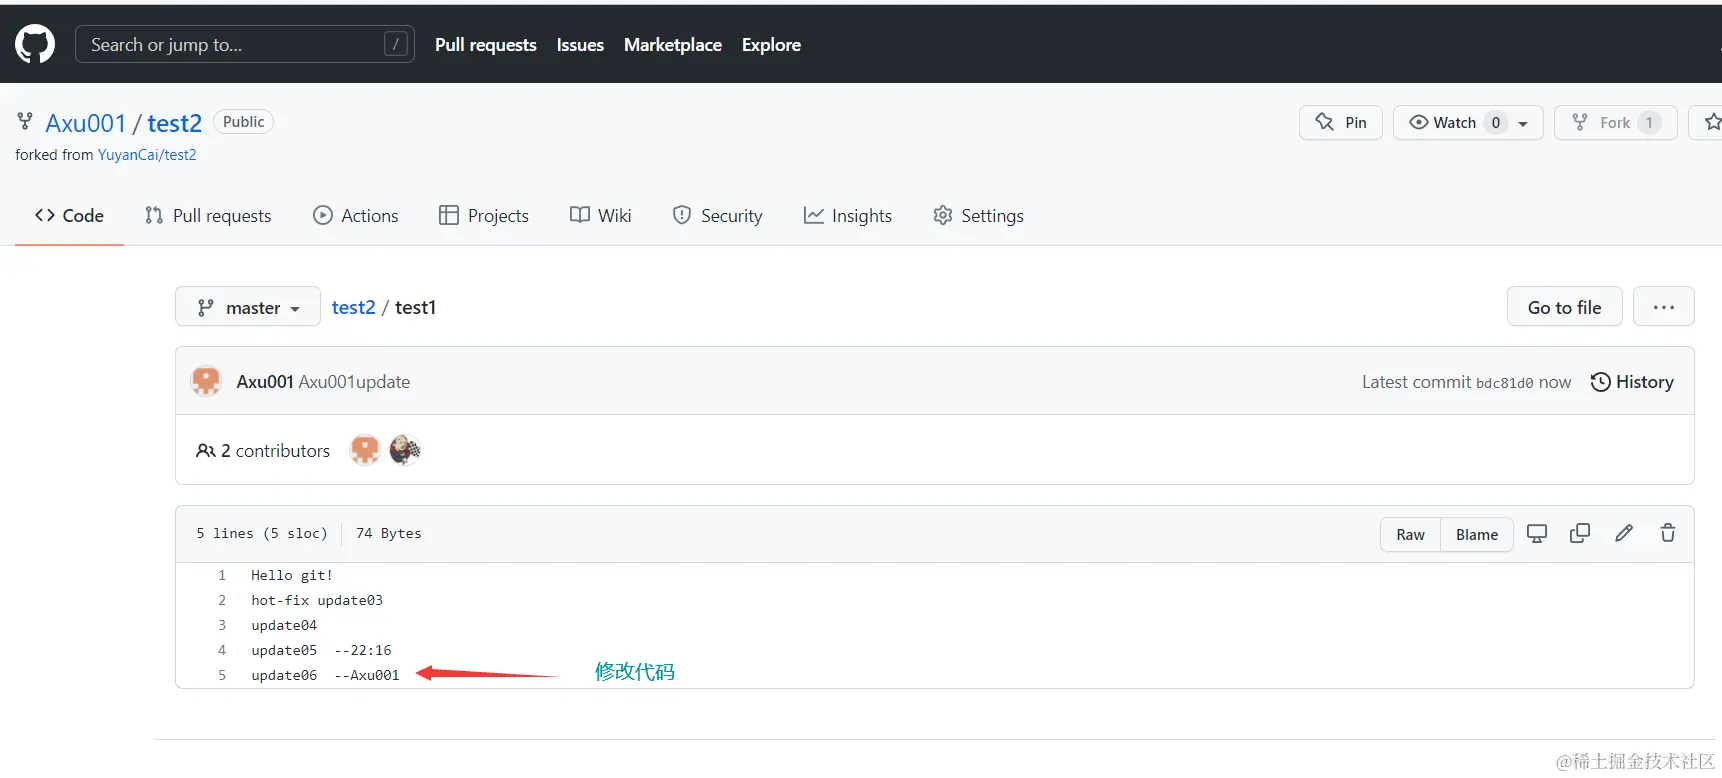Expand the Watch options dropdown arrow
Screen dimensions: 1722x778
[1524, 123]
